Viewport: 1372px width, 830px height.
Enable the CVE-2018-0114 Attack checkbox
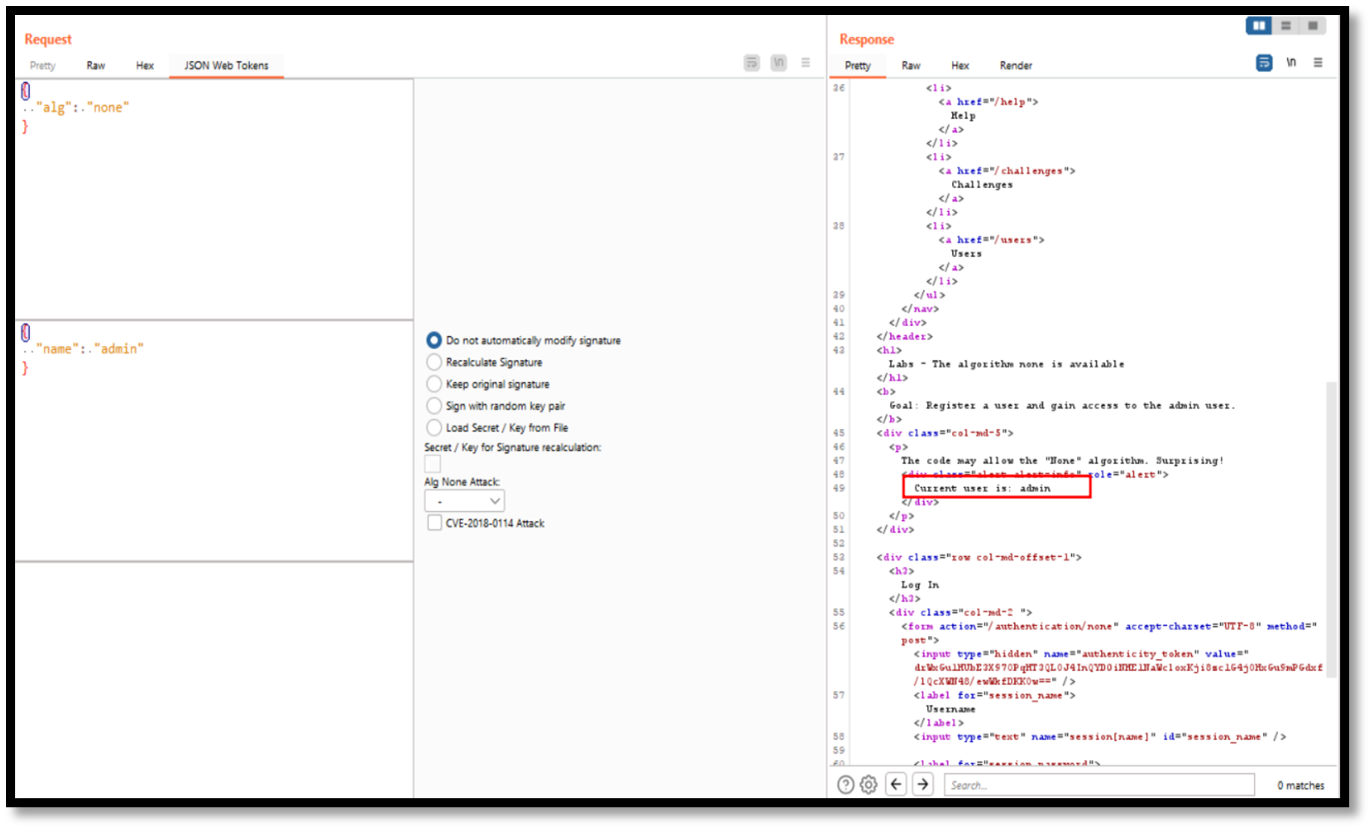[434, 523]
